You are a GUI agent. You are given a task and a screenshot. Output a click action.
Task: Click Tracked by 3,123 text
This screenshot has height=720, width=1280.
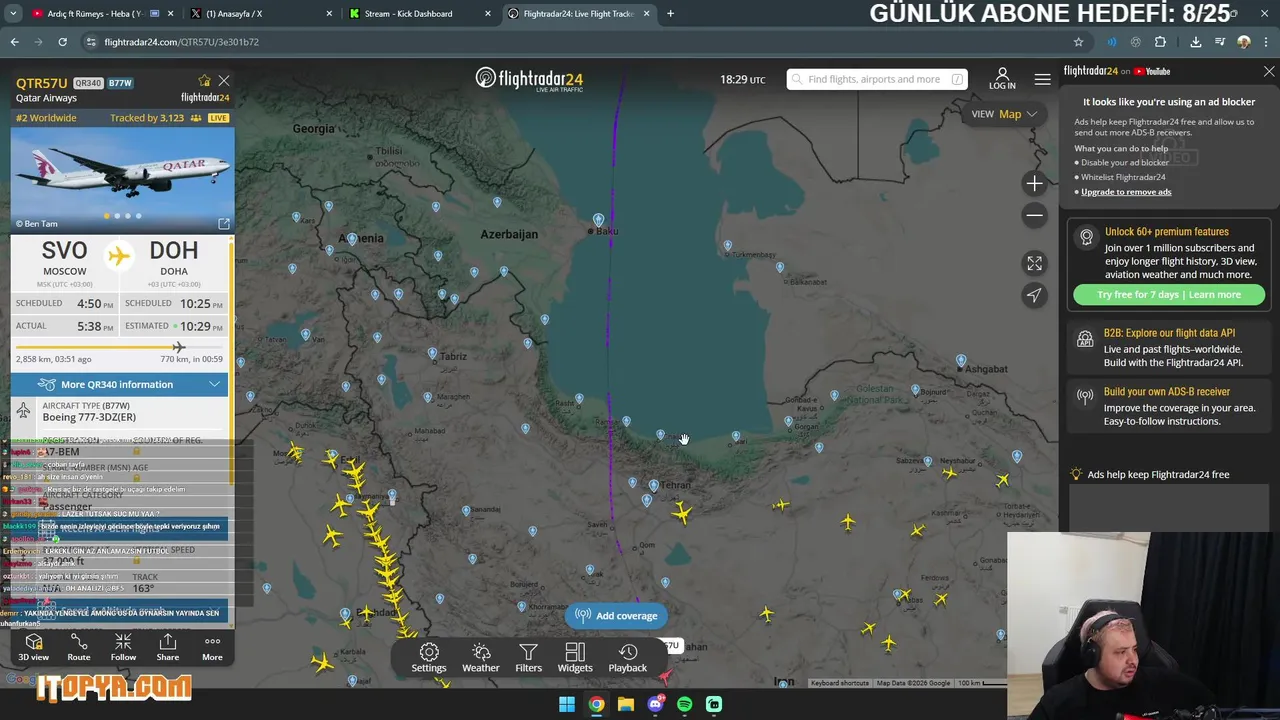pos(147,118)
